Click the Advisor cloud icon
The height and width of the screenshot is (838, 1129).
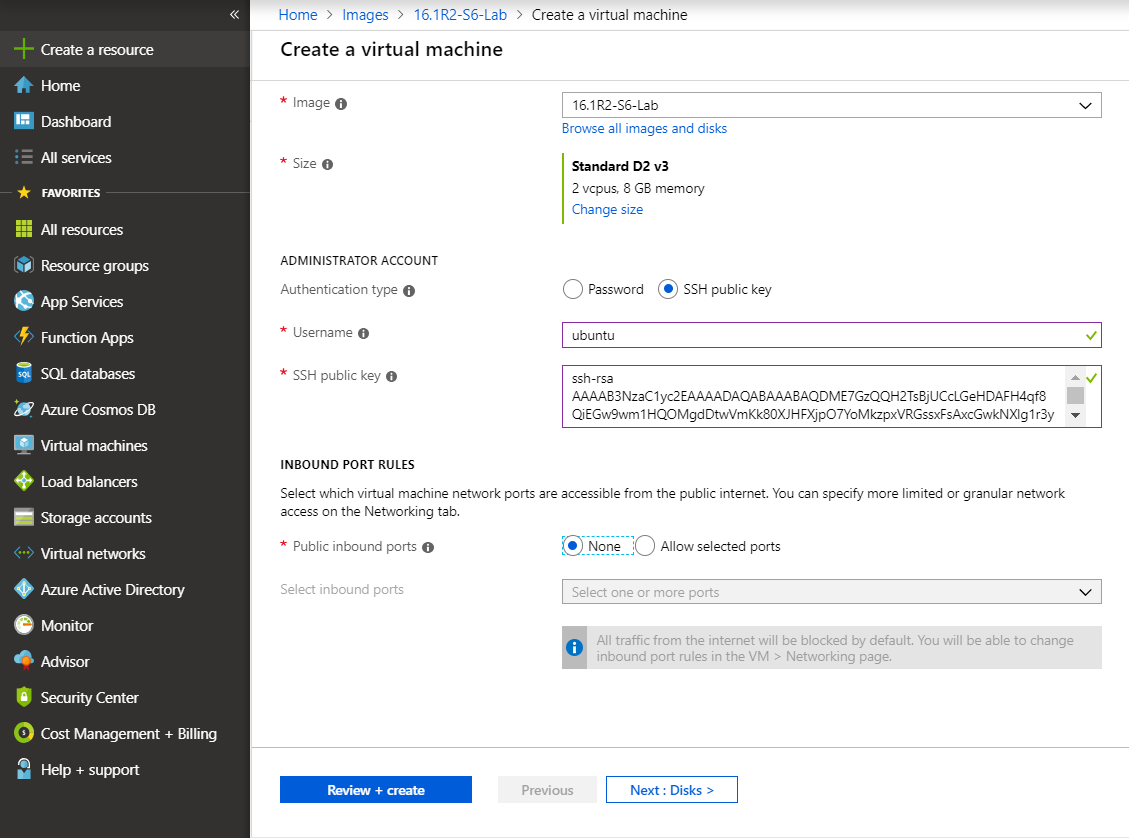[24, 661]
